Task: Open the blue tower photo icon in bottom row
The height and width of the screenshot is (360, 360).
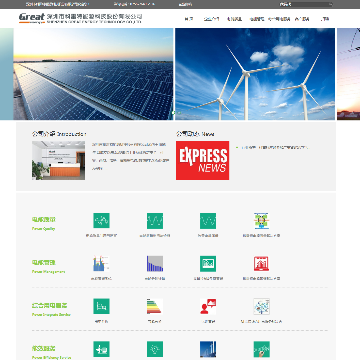Action: pos(208,349)
